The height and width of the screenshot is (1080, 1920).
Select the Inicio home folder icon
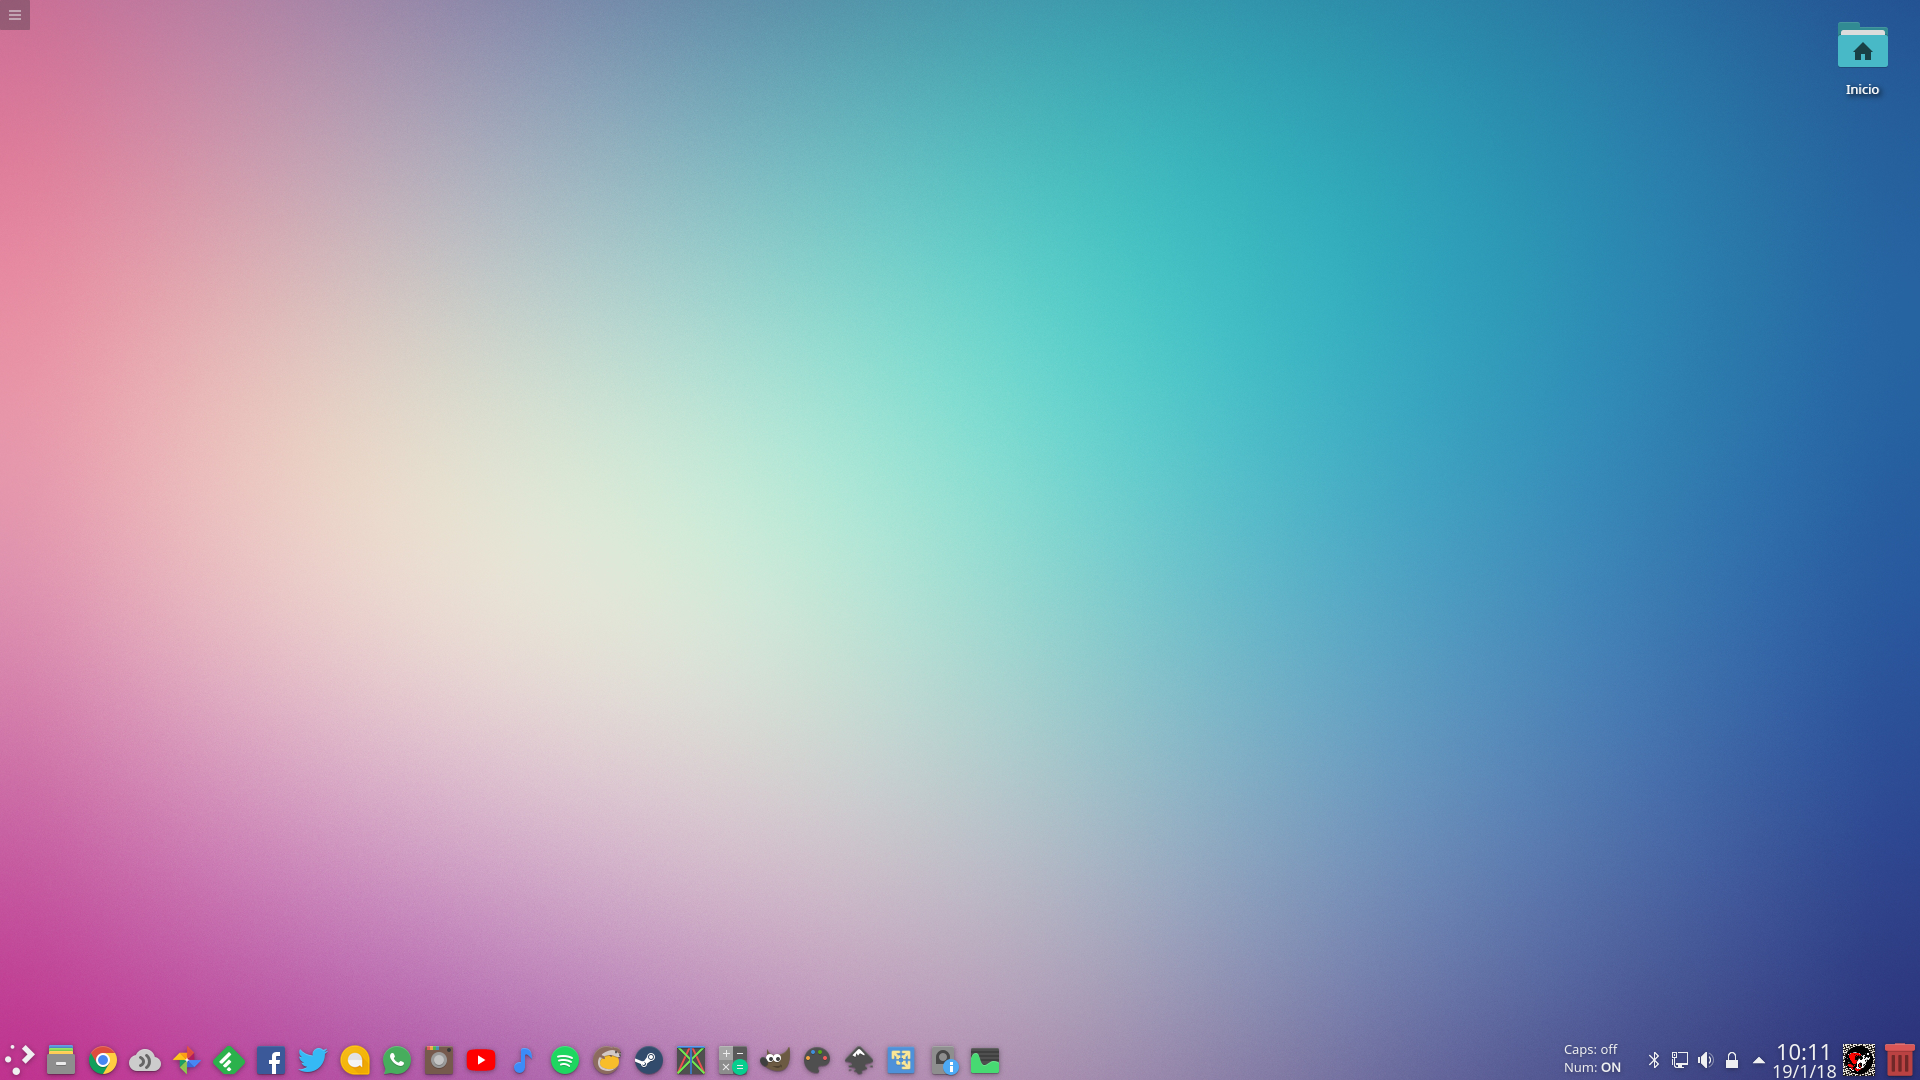click(1862, 59)
